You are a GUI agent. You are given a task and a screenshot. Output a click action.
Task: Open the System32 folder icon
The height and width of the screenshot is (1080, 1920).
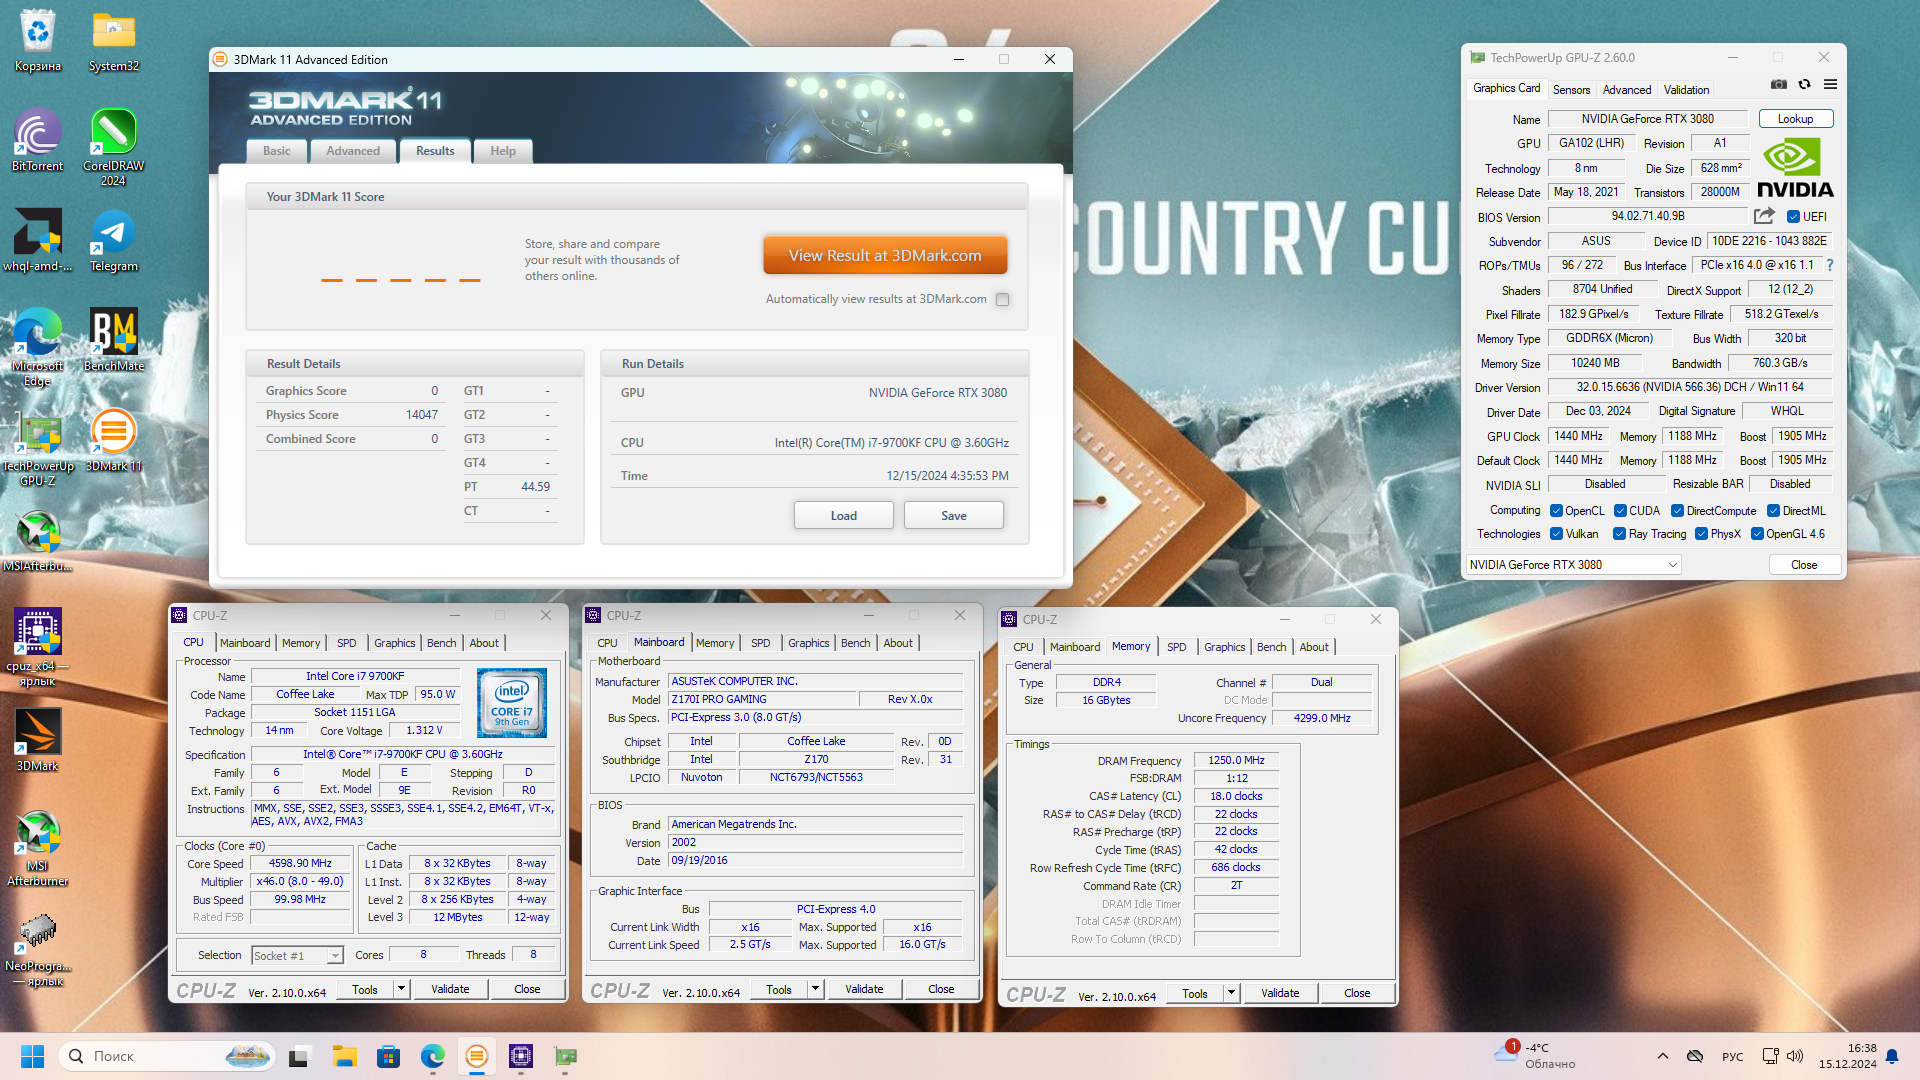pos(114,40)
